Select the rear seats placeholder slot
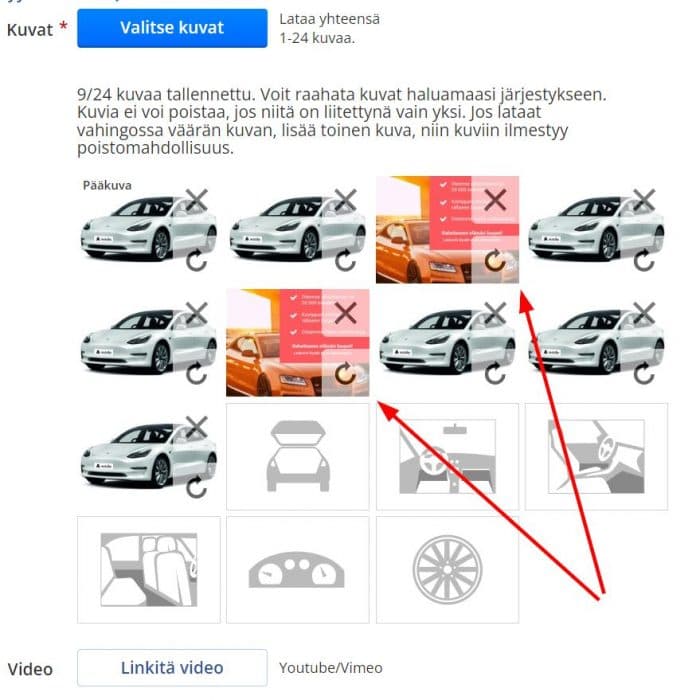 coord(149,570)
